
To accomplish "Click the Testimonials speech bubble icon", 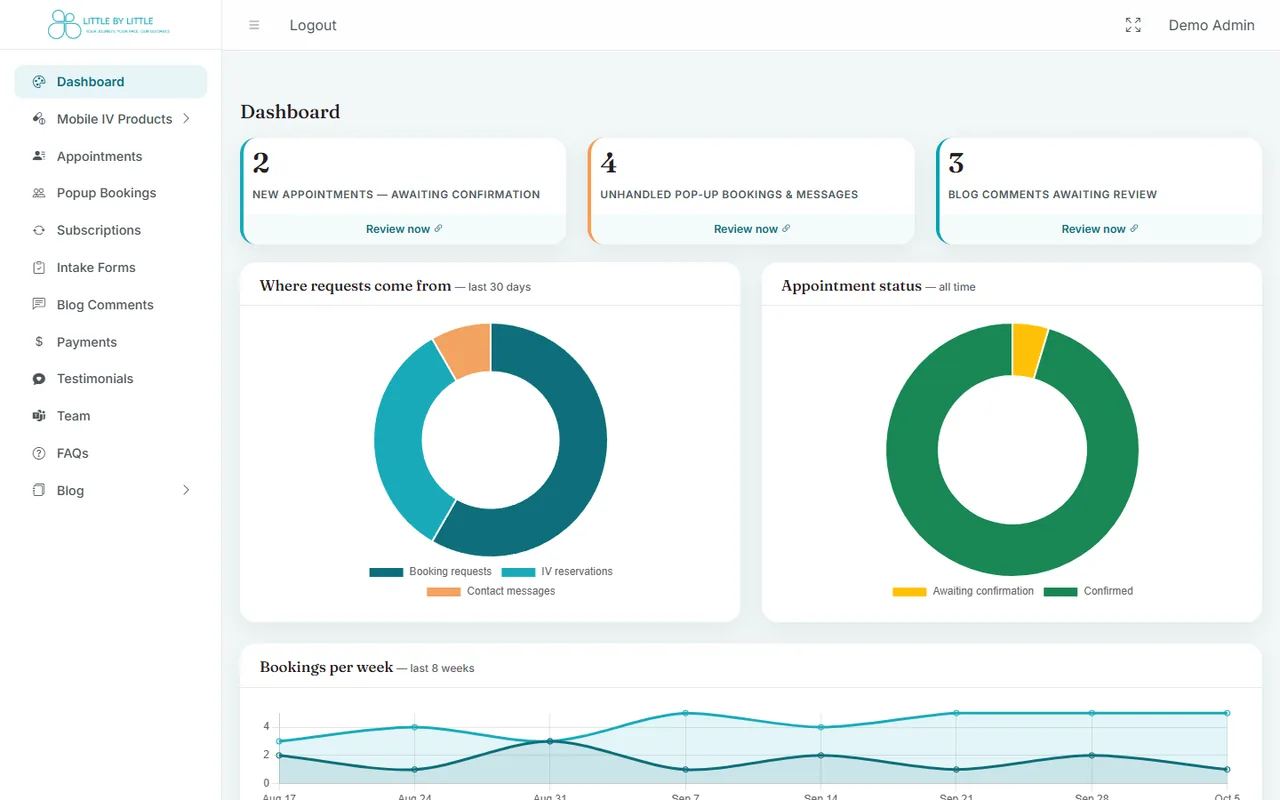I will [x=39, y=379].
